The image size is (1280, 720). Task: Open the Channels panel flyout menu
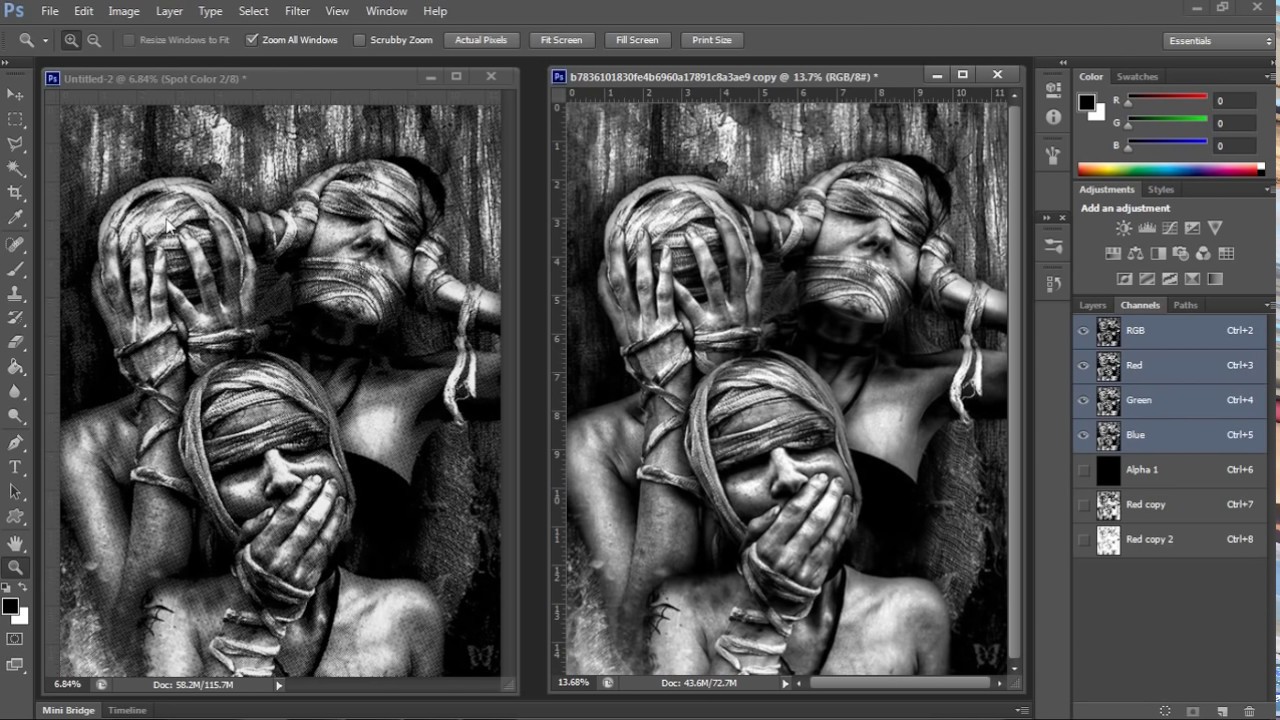point(1269,305)
